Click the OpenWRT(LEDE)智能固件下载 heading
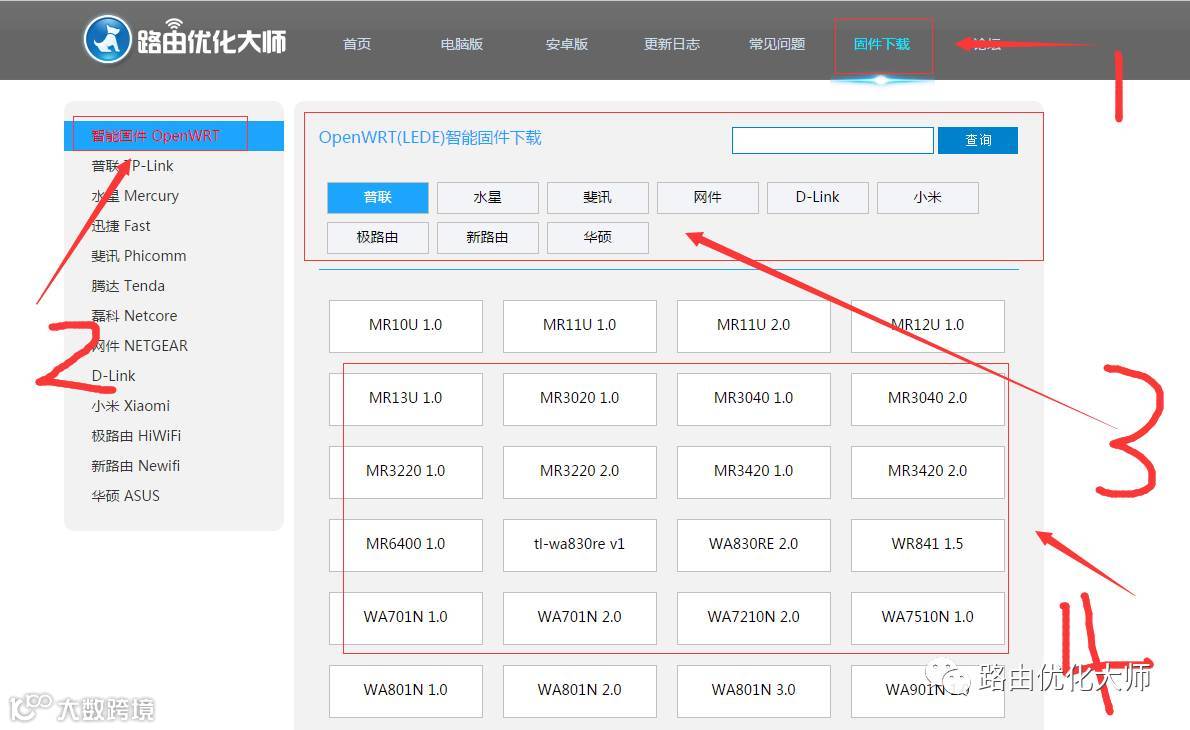This screenshot has height=730, width=1190. pyautogui.click(x=430, y=137)
